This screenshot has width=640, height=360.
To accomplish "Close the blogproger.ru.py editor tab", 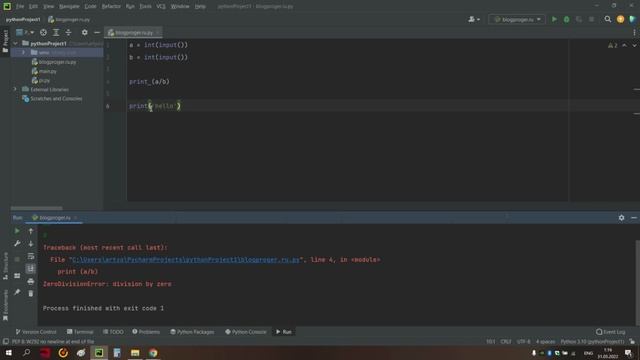I will click(x=158, y=32).
